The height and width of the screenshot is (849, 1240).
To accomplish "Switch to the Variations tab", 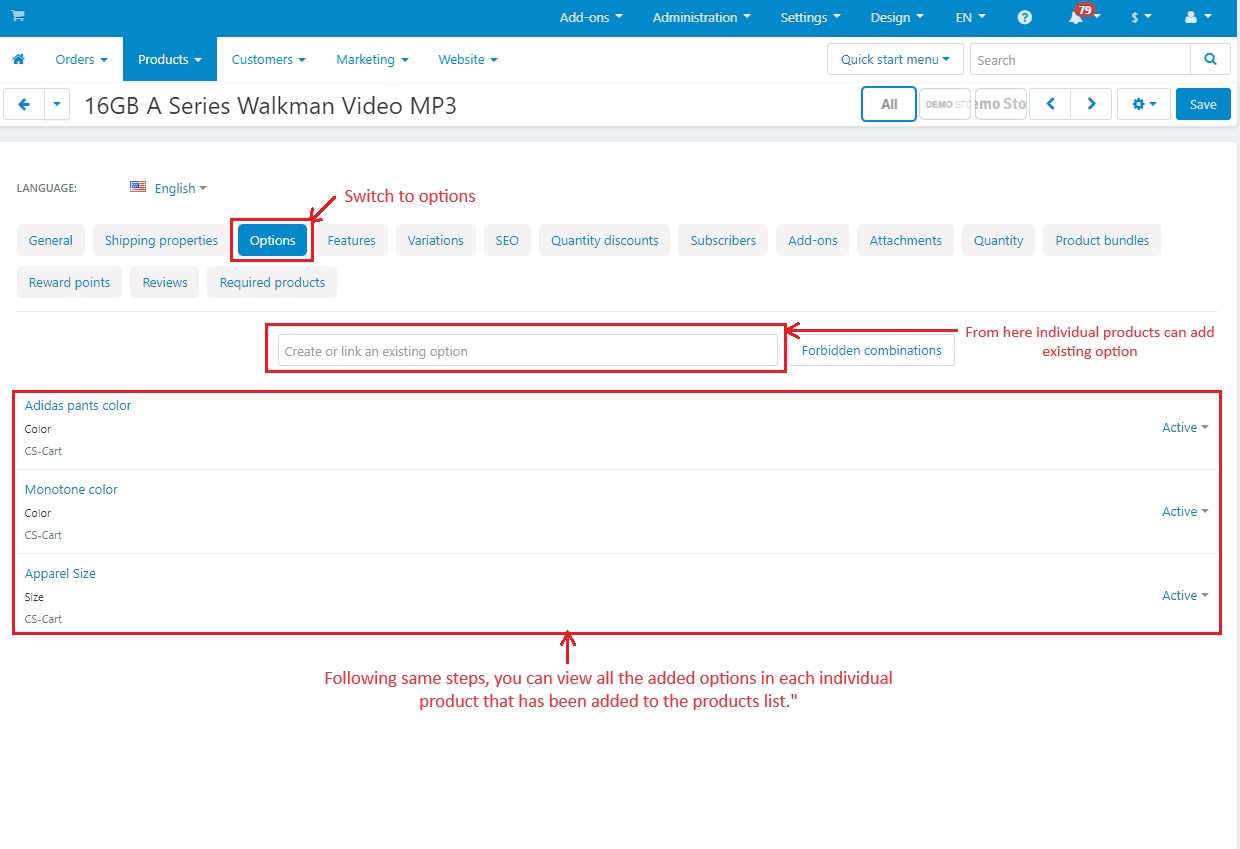I will [436, 240].
